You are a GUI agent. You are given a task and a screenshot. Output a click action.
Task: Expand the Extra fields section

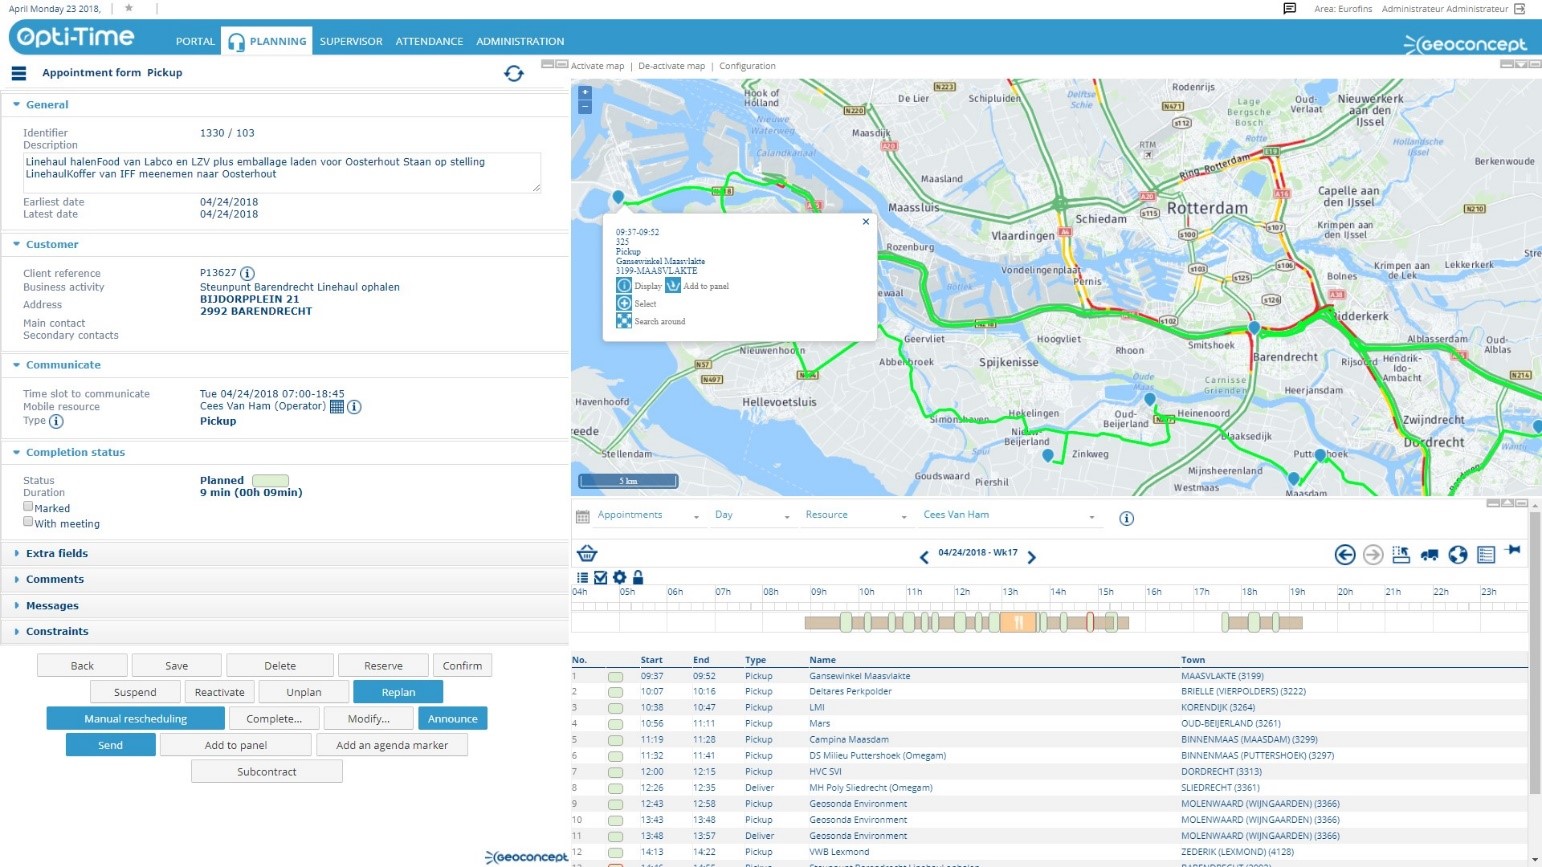pos(57,553)
